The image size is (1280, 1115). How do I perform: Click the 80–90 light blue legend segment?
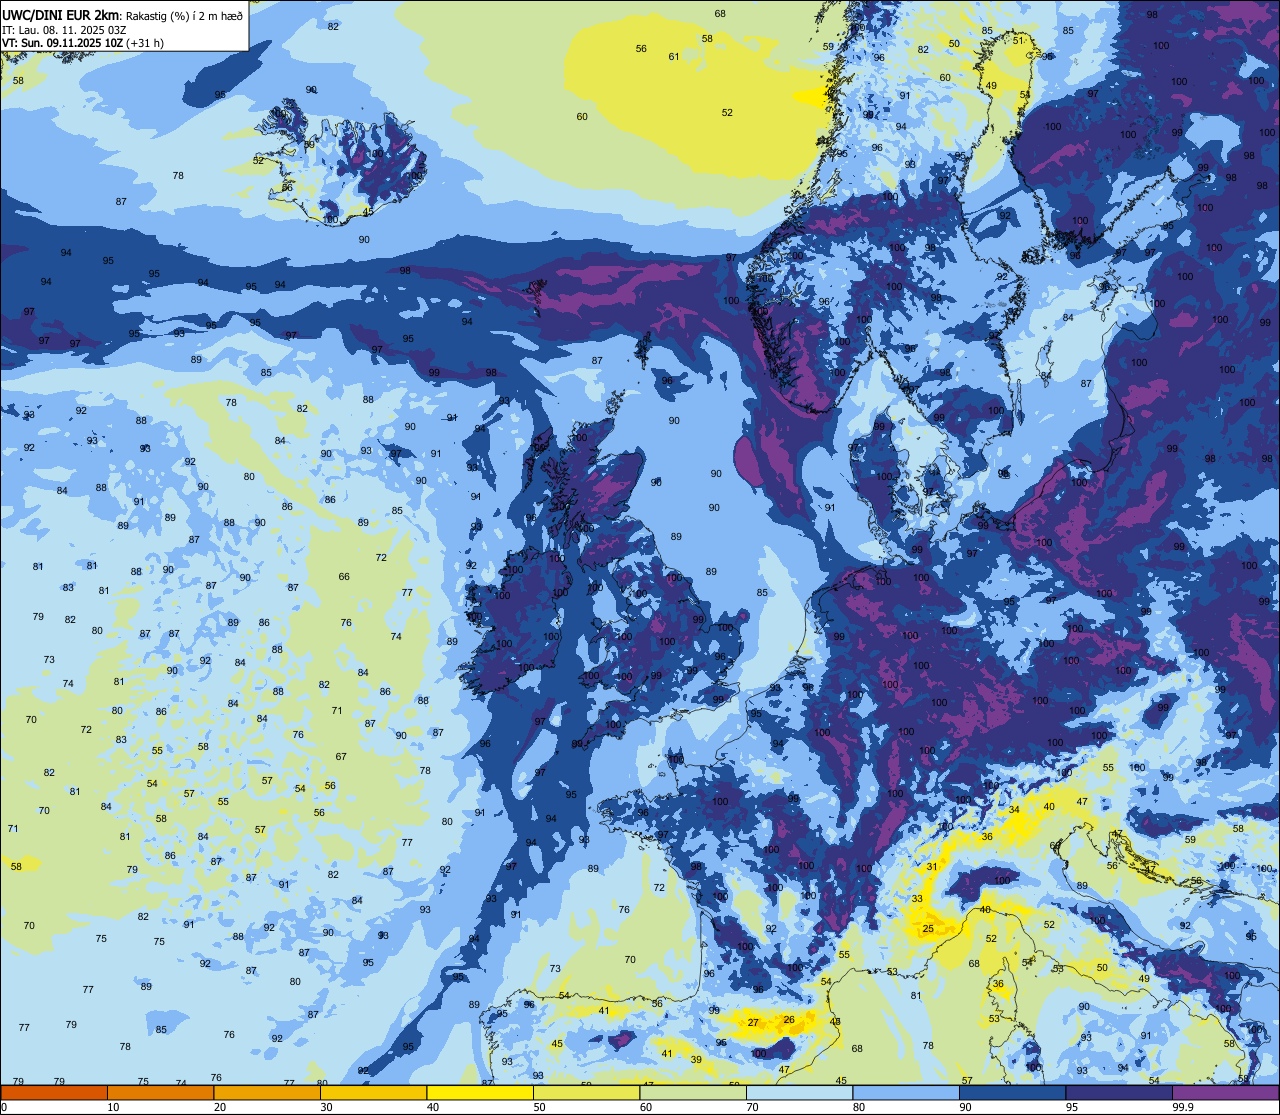click(x=906, y=1092)
